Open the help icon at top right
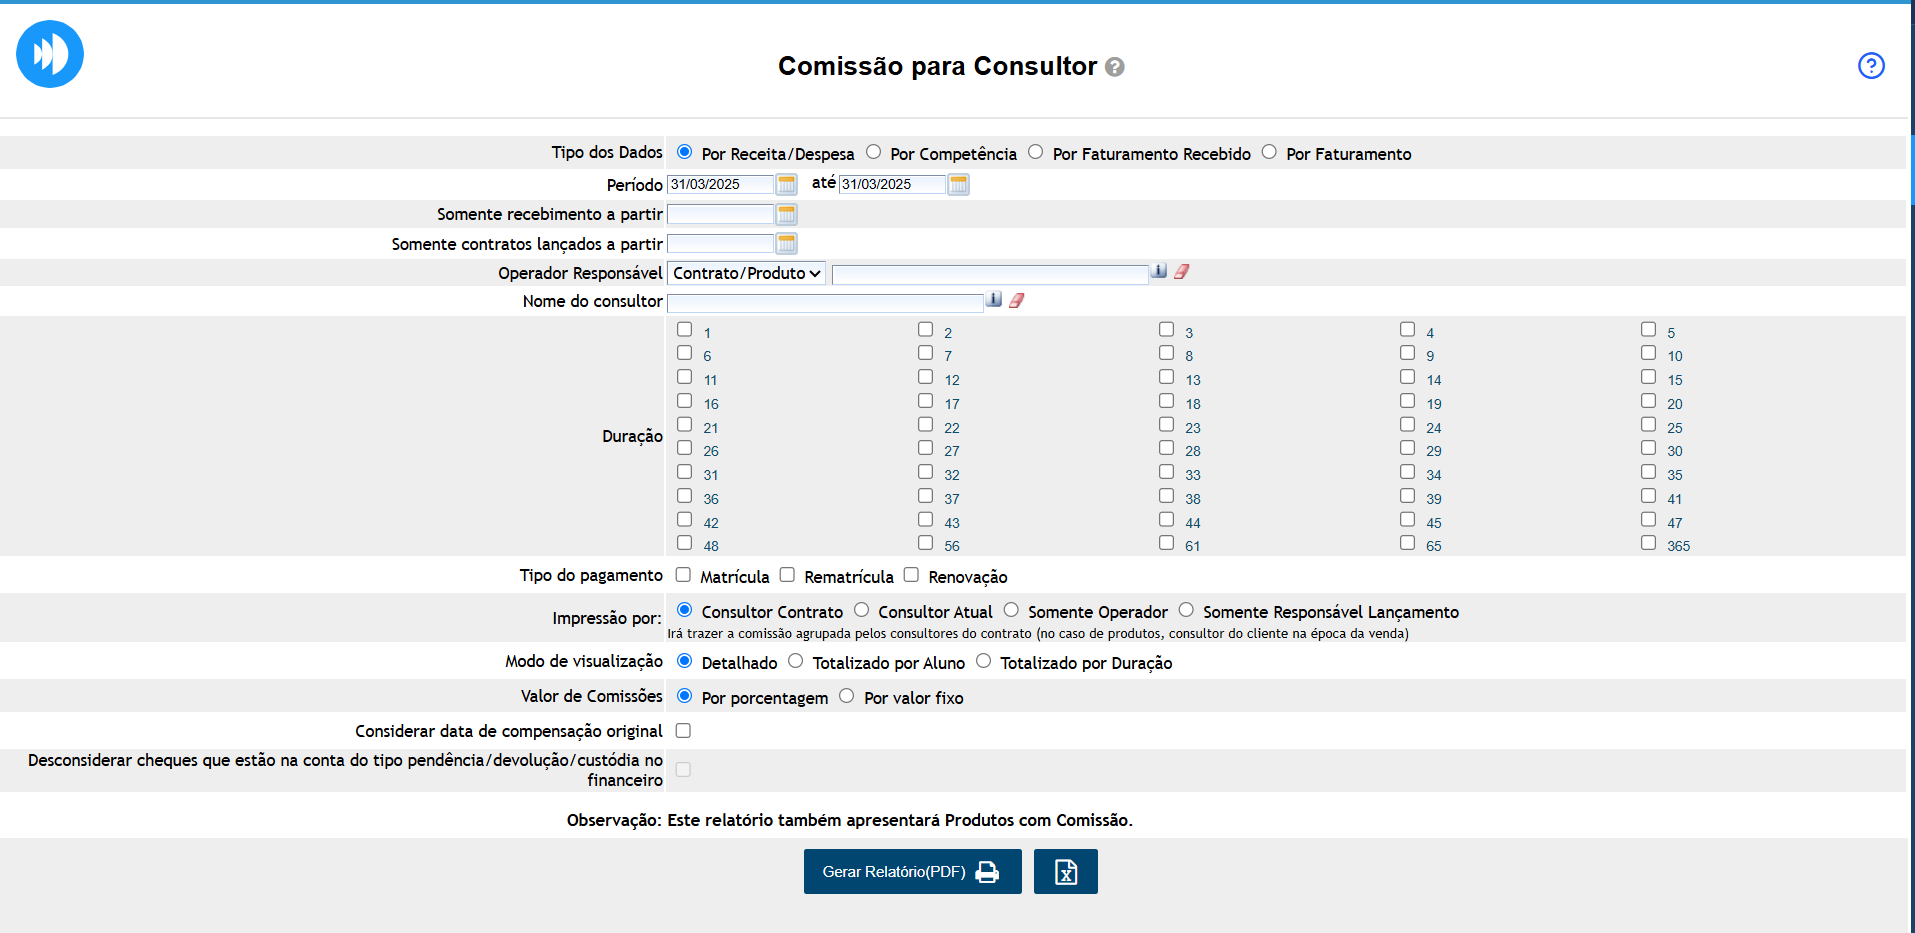The image size is (1915, 933). coord(1870,66)
